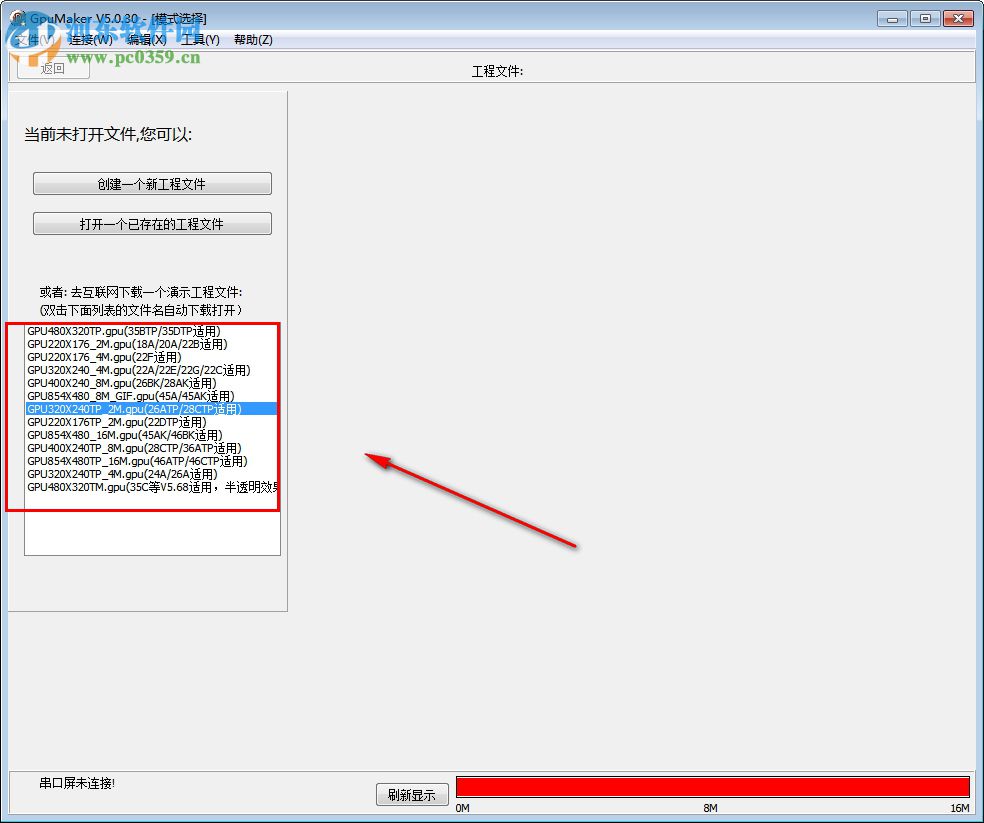This screenshot has width=984, height=823.
Task: Select GPU480X320TP.gpu demo file
Action: [x=125, y=330]
